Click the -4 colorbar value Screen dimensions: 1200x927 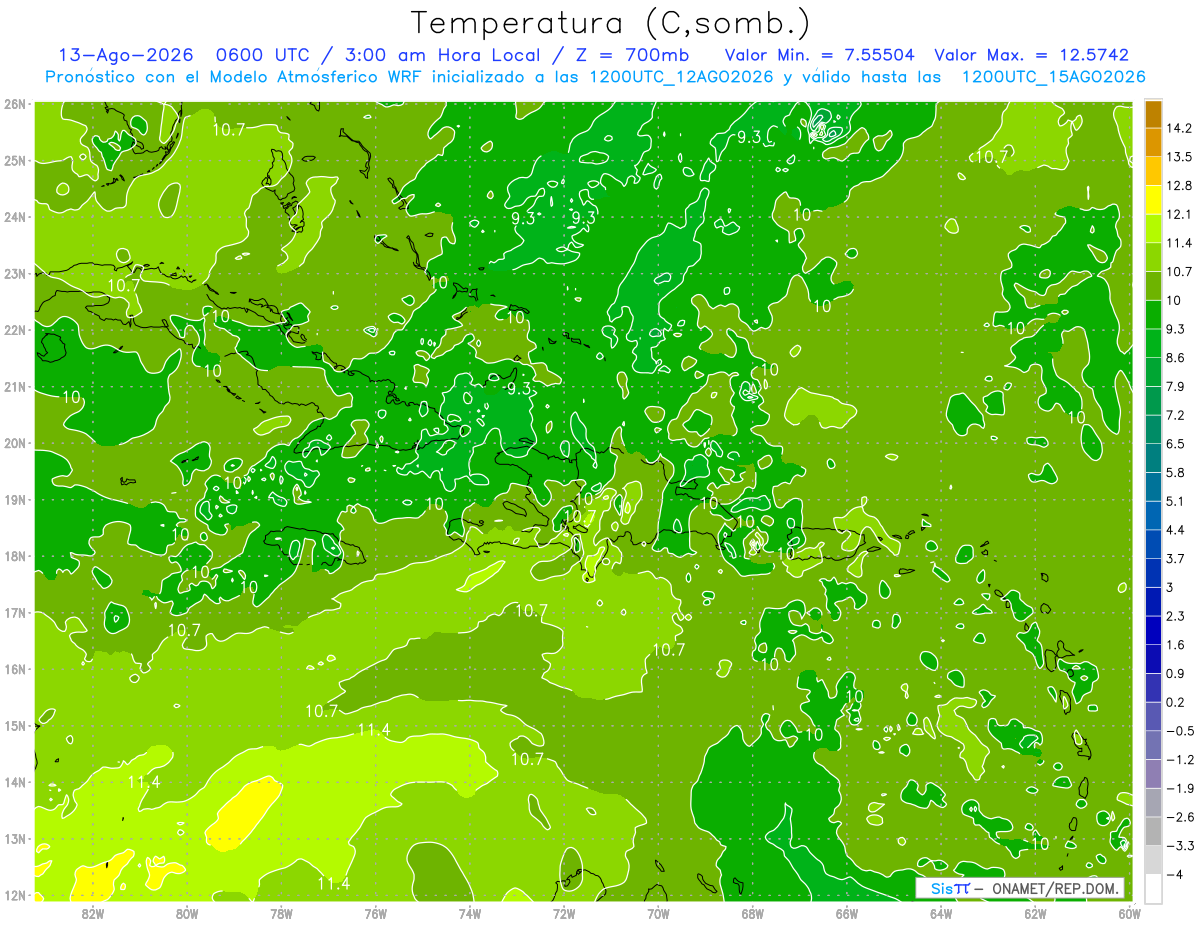(x=1175, y=874)
